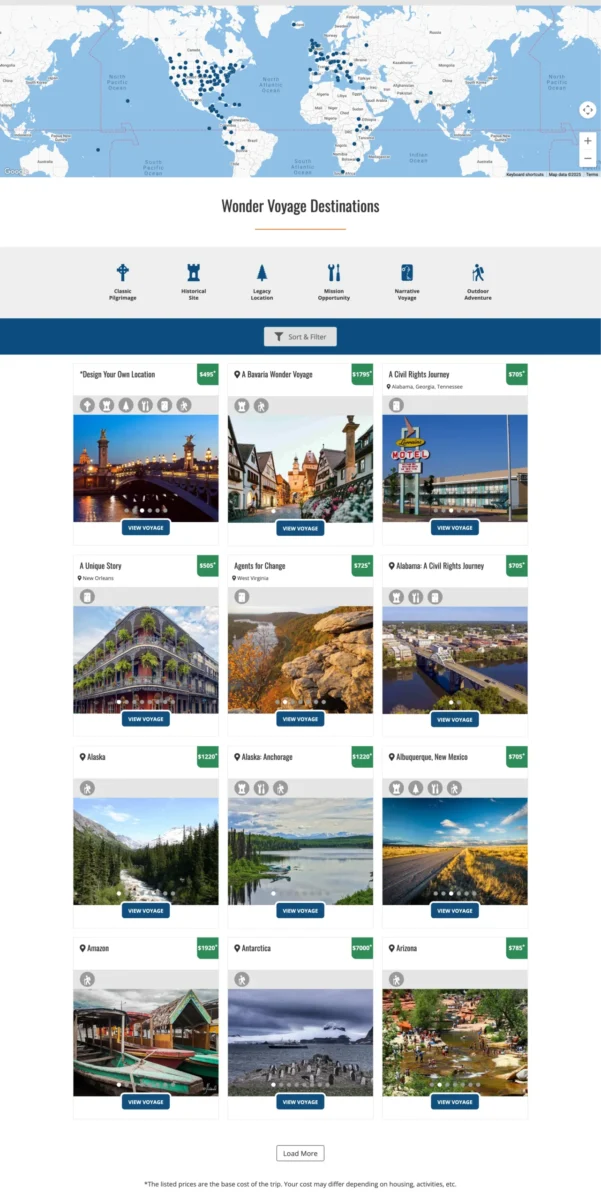Filter by the Historical Site castle icon
The width and height of the screenshot is (601, 1200).
coord(193,273)
